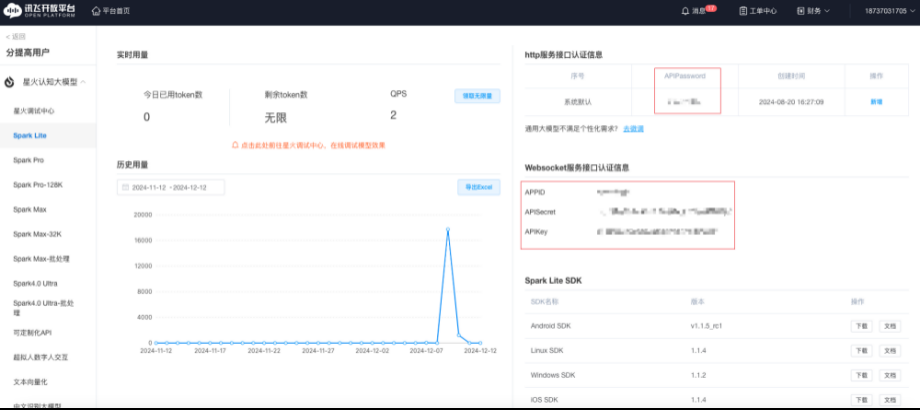
Task: Click the flame icon of 星火认知大模型
Action: click(9, 82)
